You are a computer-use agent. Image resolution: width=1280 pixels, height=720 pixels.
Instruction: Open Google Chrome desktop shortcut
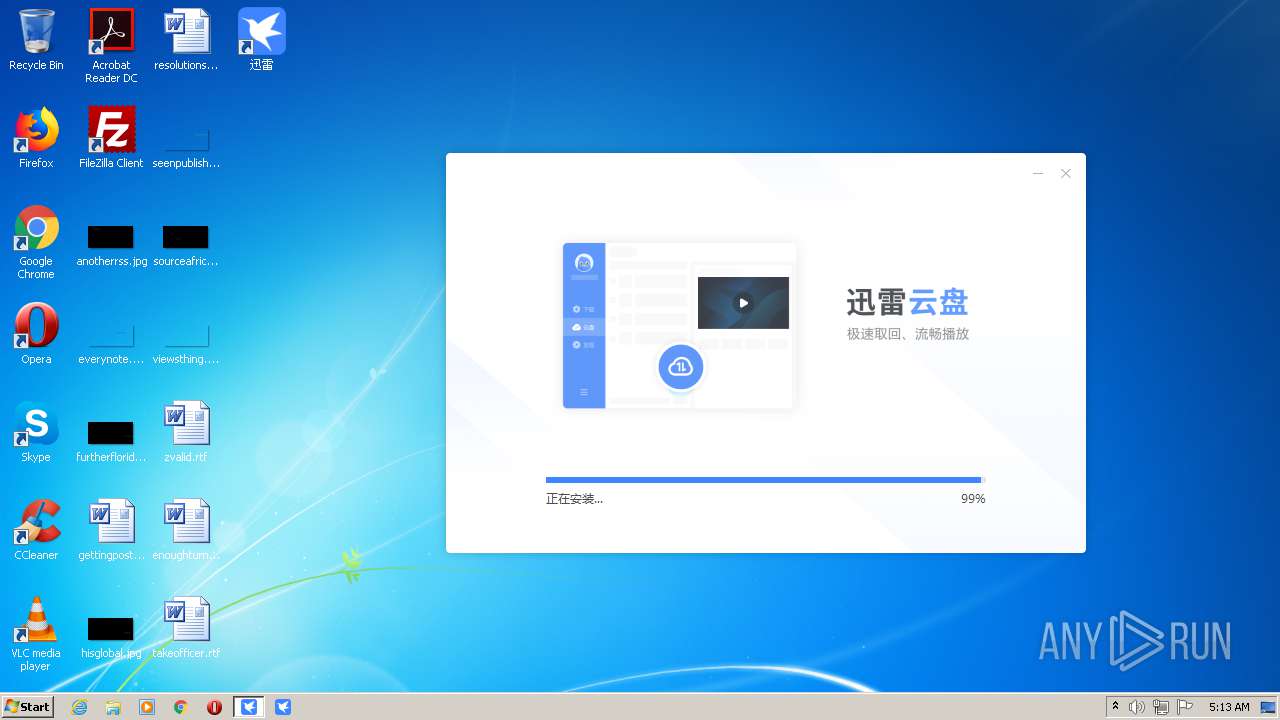[36, 242]
